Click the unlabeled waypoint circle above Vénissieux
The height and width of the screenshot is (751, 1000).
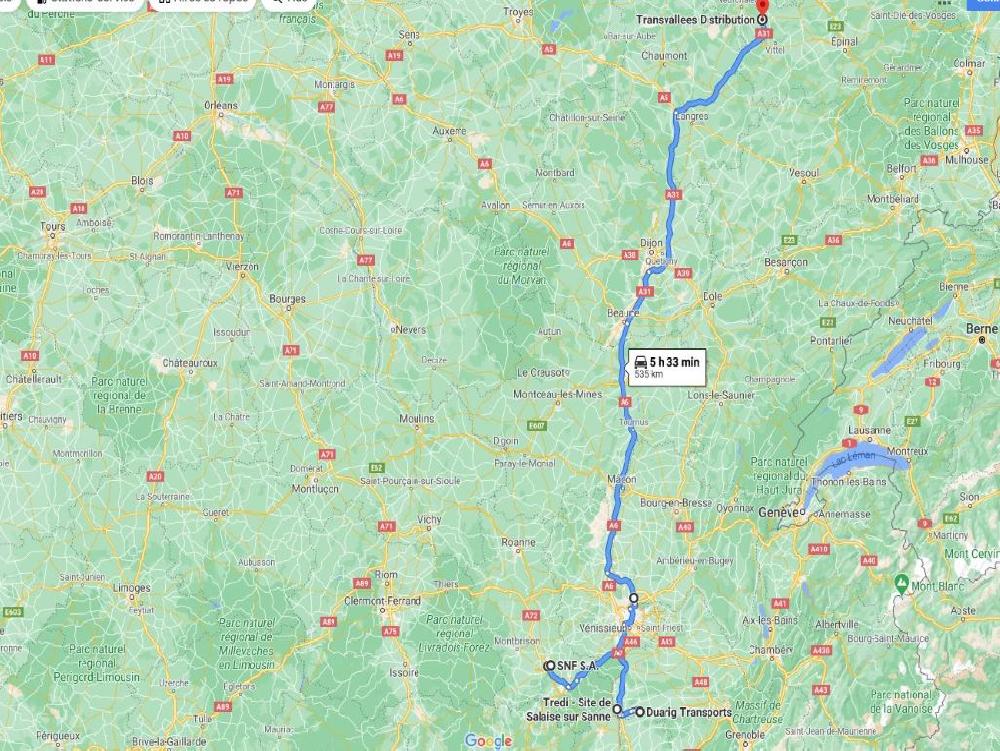tap(633, 598)
